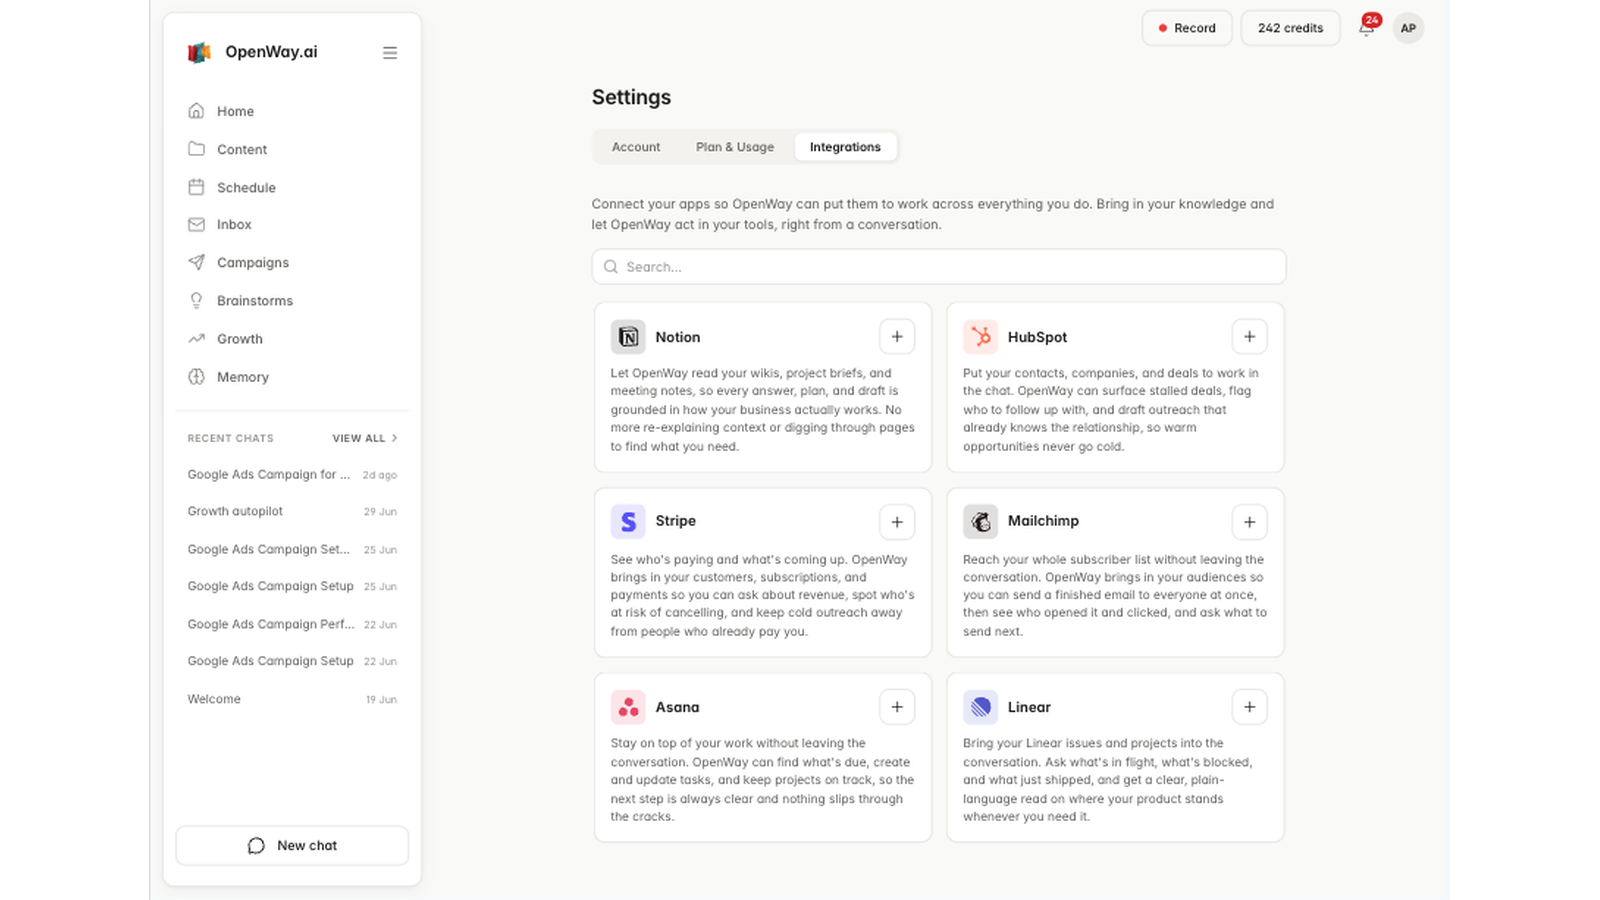Click the Linear logo icon
Screen dimensions: 1600x900
(980, 707)
